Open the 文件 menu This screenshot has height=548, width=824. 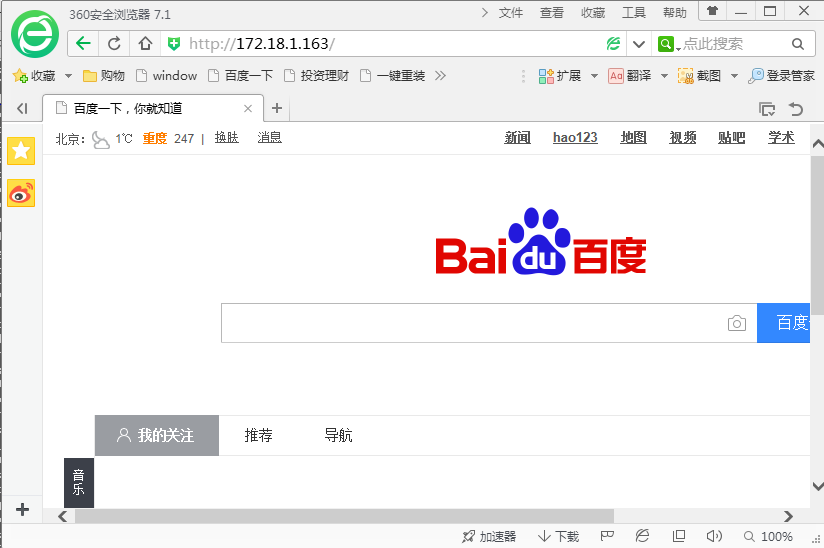click(x=510, y=13)
